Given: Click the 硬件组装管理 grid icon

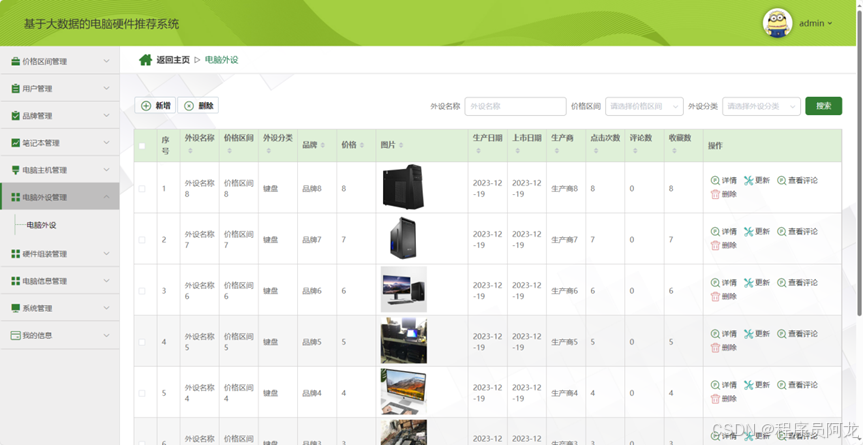Looking at the screenshot, I should click(15, 254).
